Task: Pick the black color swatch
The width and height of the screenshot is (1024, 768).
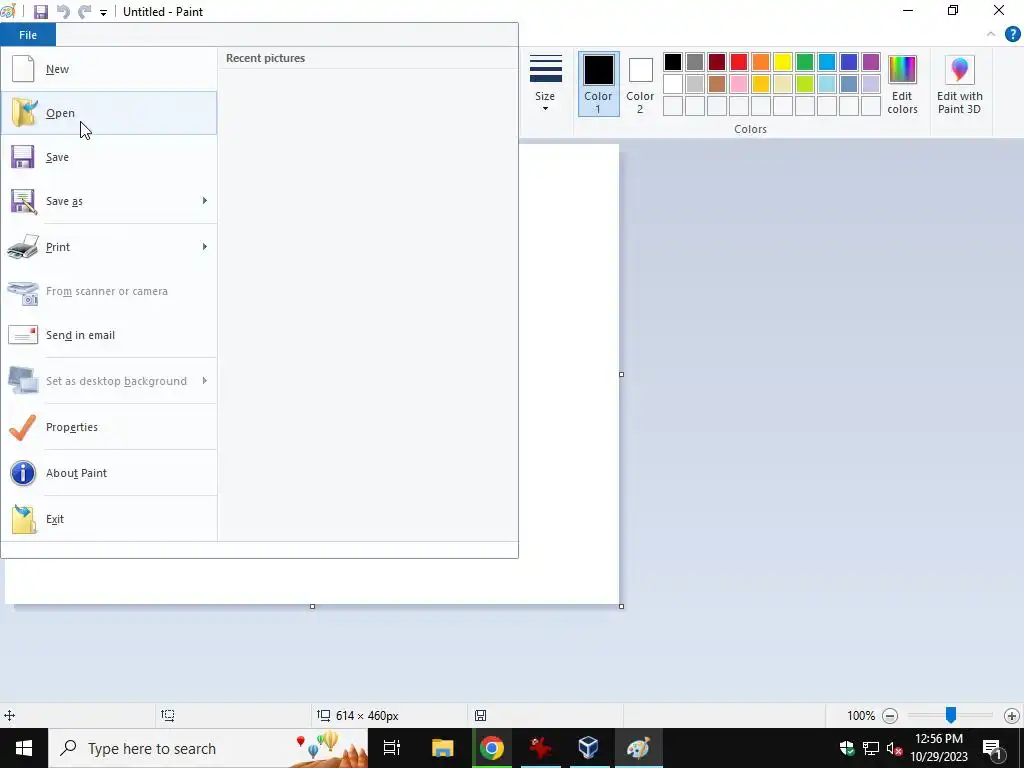Action: pyautogui.click(x=673, y=62)
